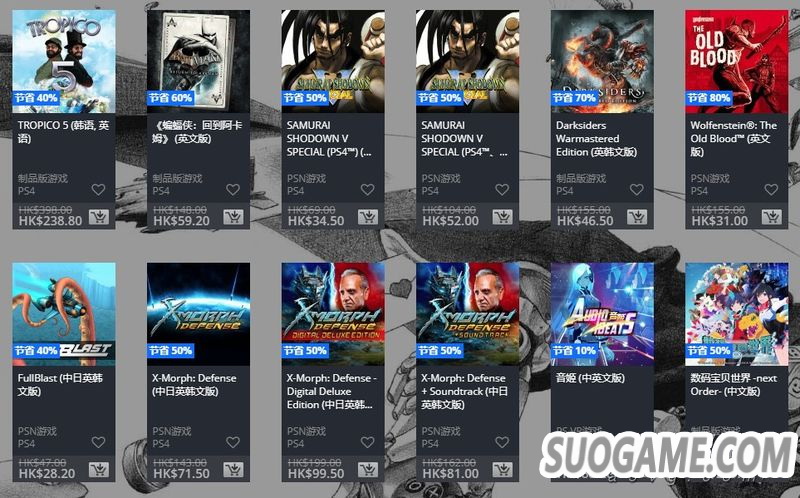This screenshot has width=800, height=498.
Task: Open the Darksiders Warmastered Edition title link
Action: pyautogui.click(x=596, y=138)
